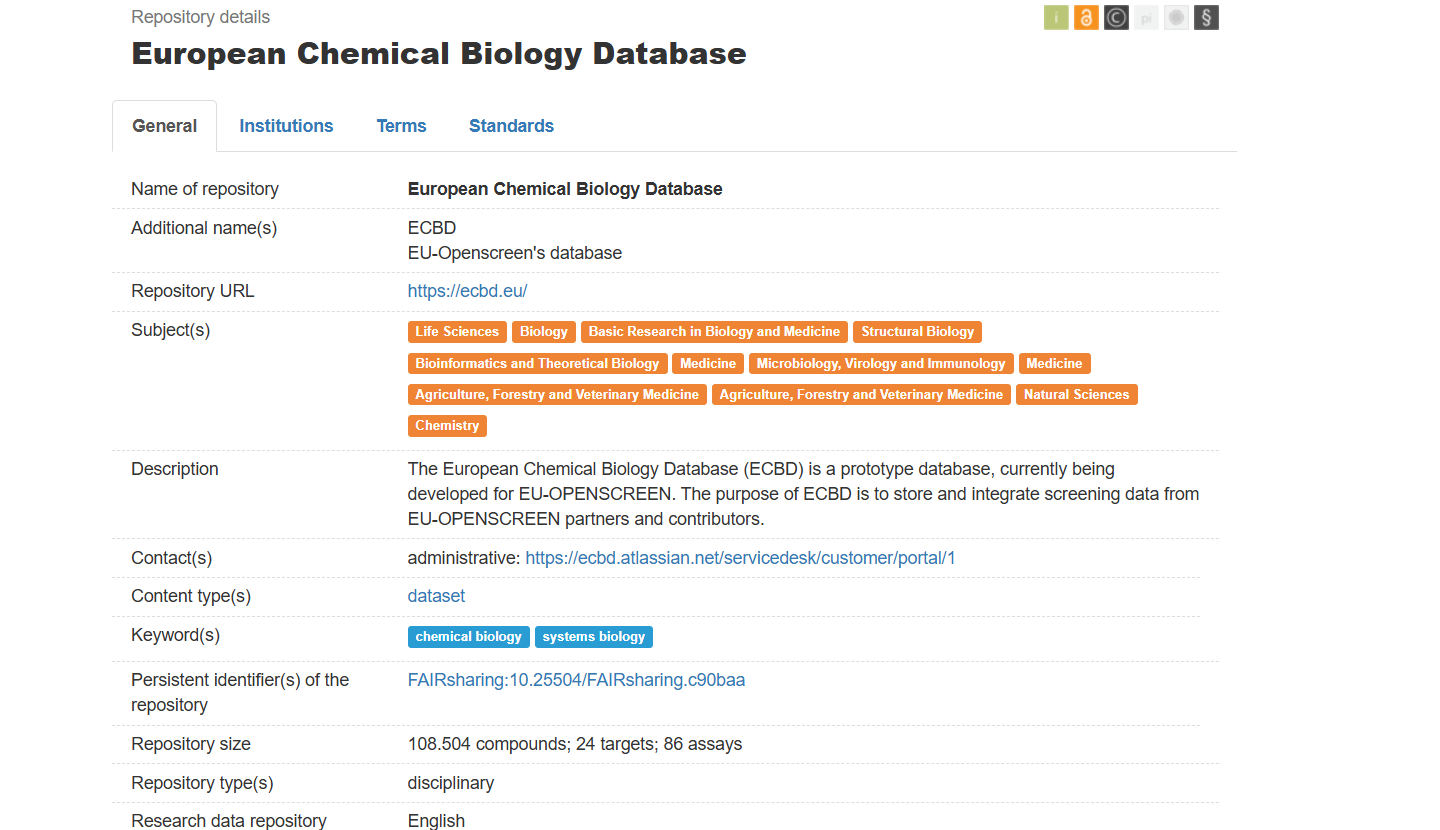This screenshot has height=830, width=1440.
Task: Click the green info icon
Action: click(1056, 17)
